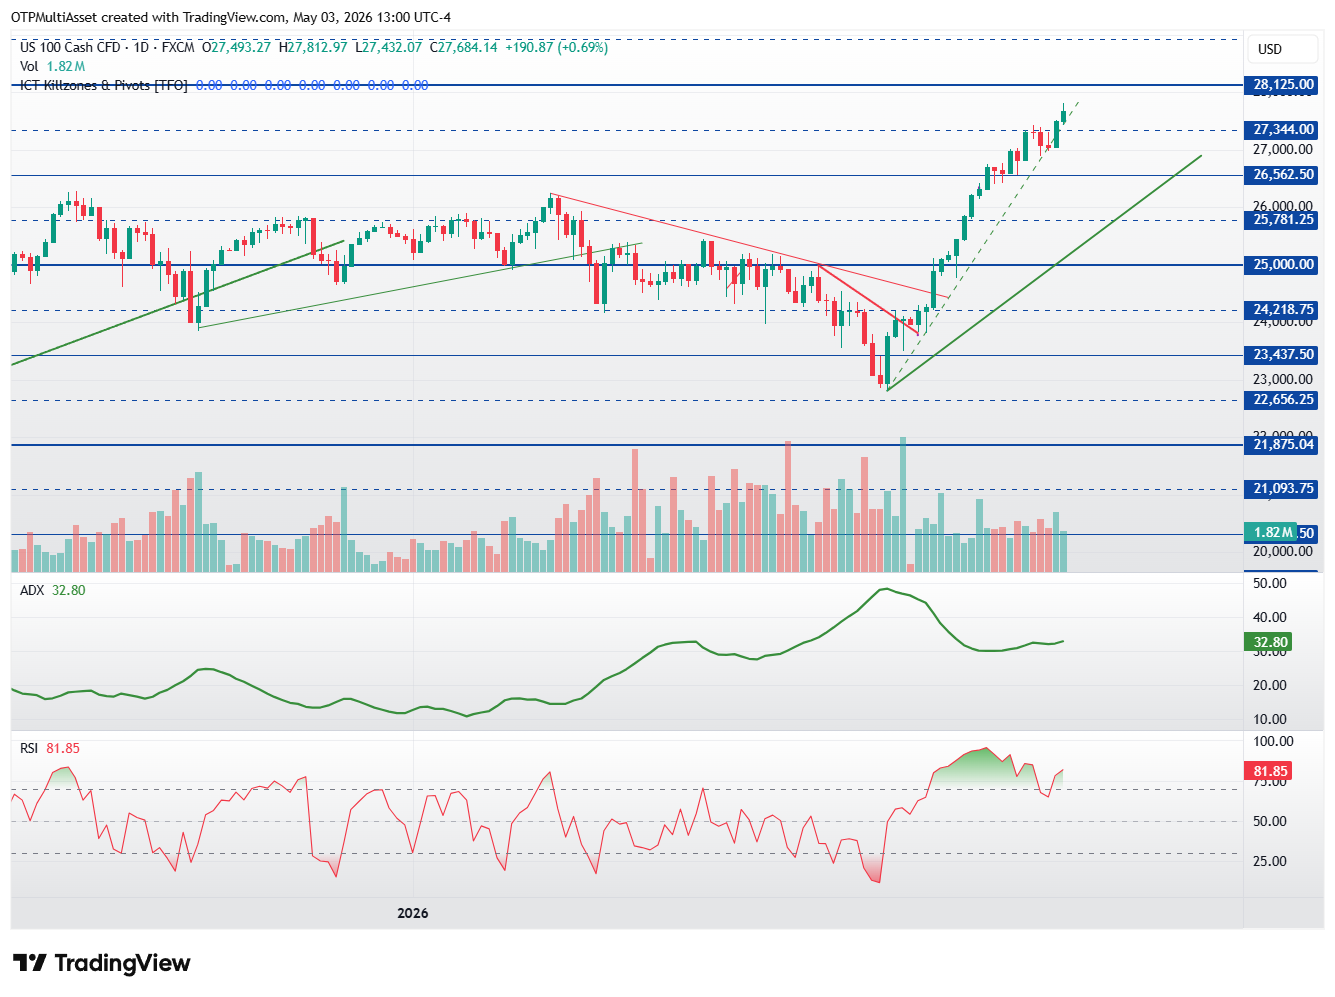Image resolution: width=1335 pixels, height=997 pixels.
Task: Click the 25,000.00 price level label
Action: (1280, 265)
